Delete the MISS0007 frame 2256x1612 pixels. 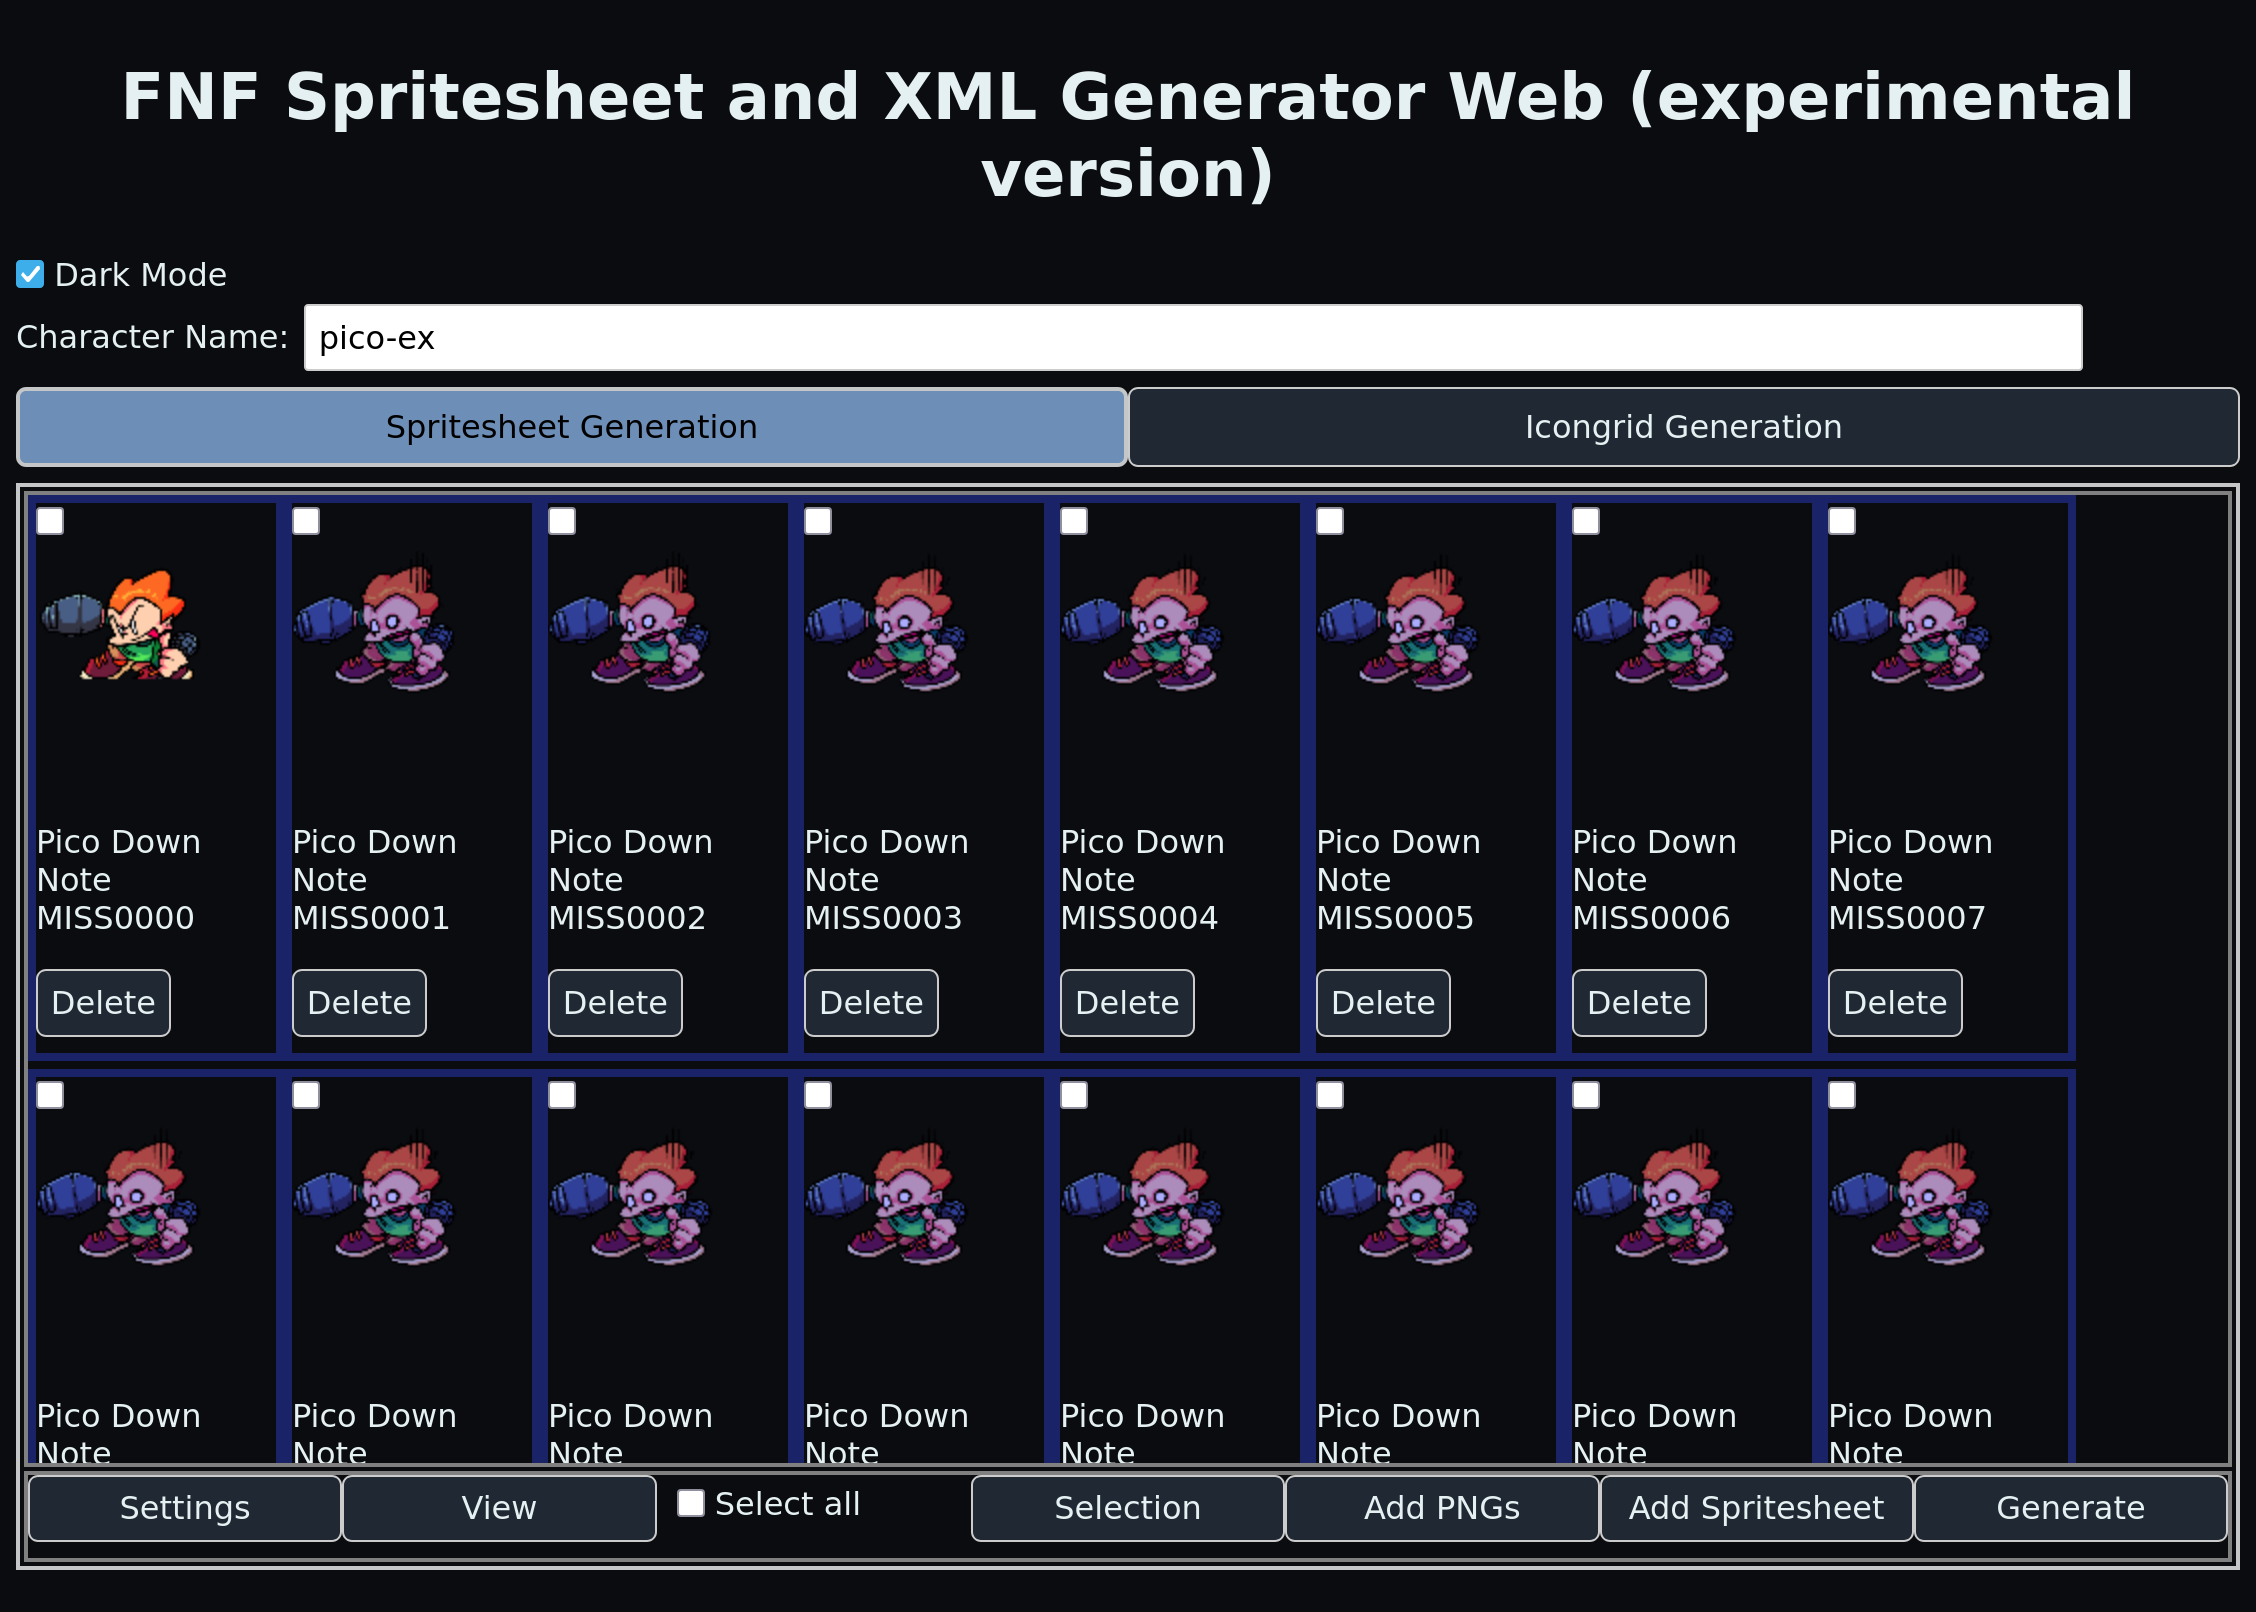click(x=1895, y=1003)
